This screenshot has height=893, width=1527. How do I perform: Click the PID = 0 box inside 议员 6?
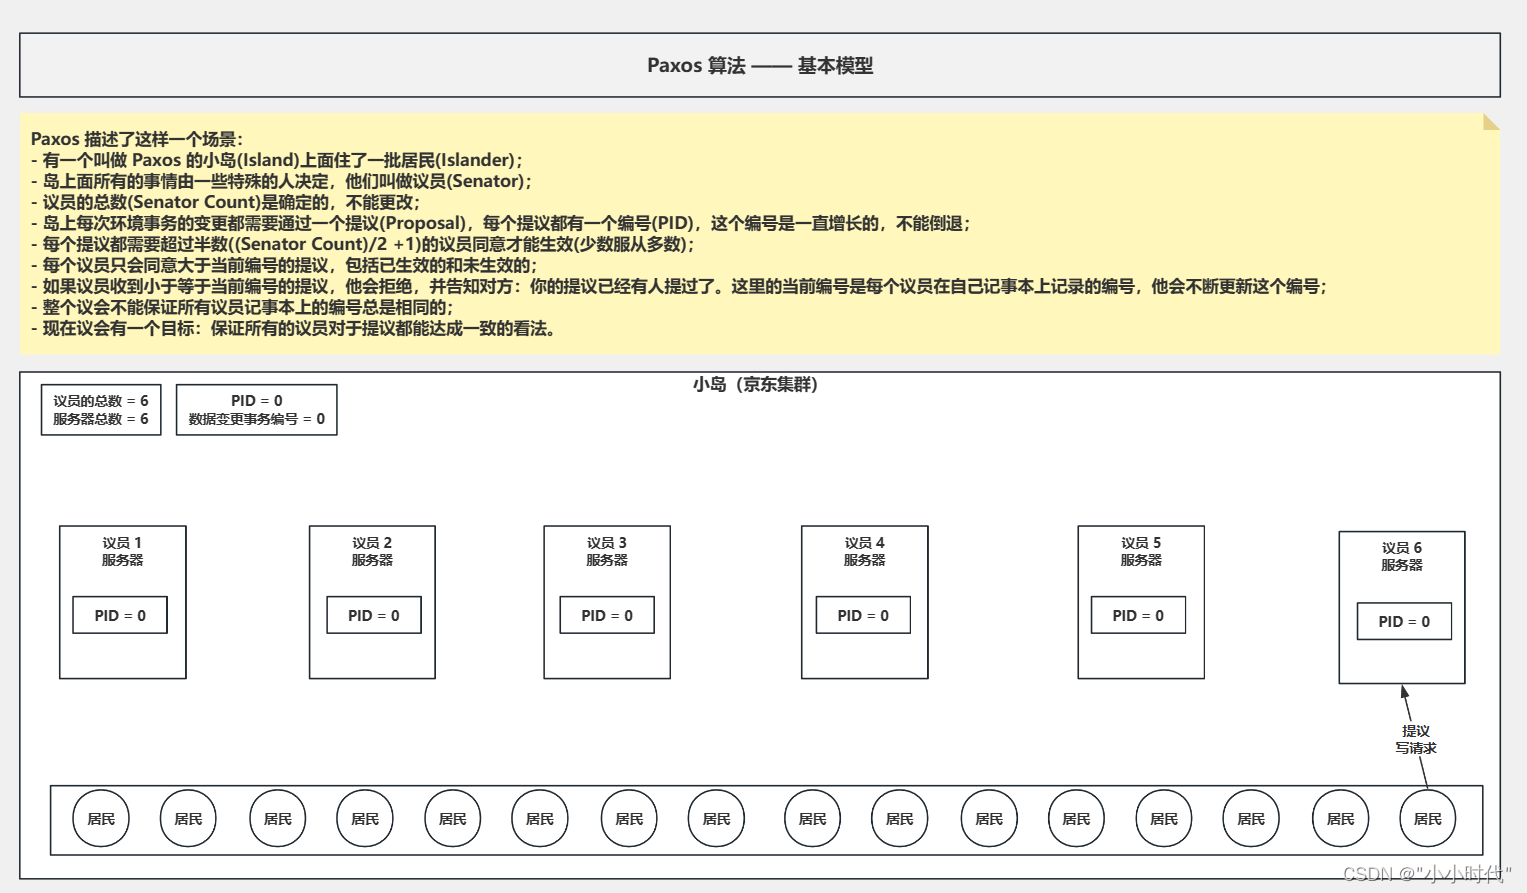tap(1404, 621)
